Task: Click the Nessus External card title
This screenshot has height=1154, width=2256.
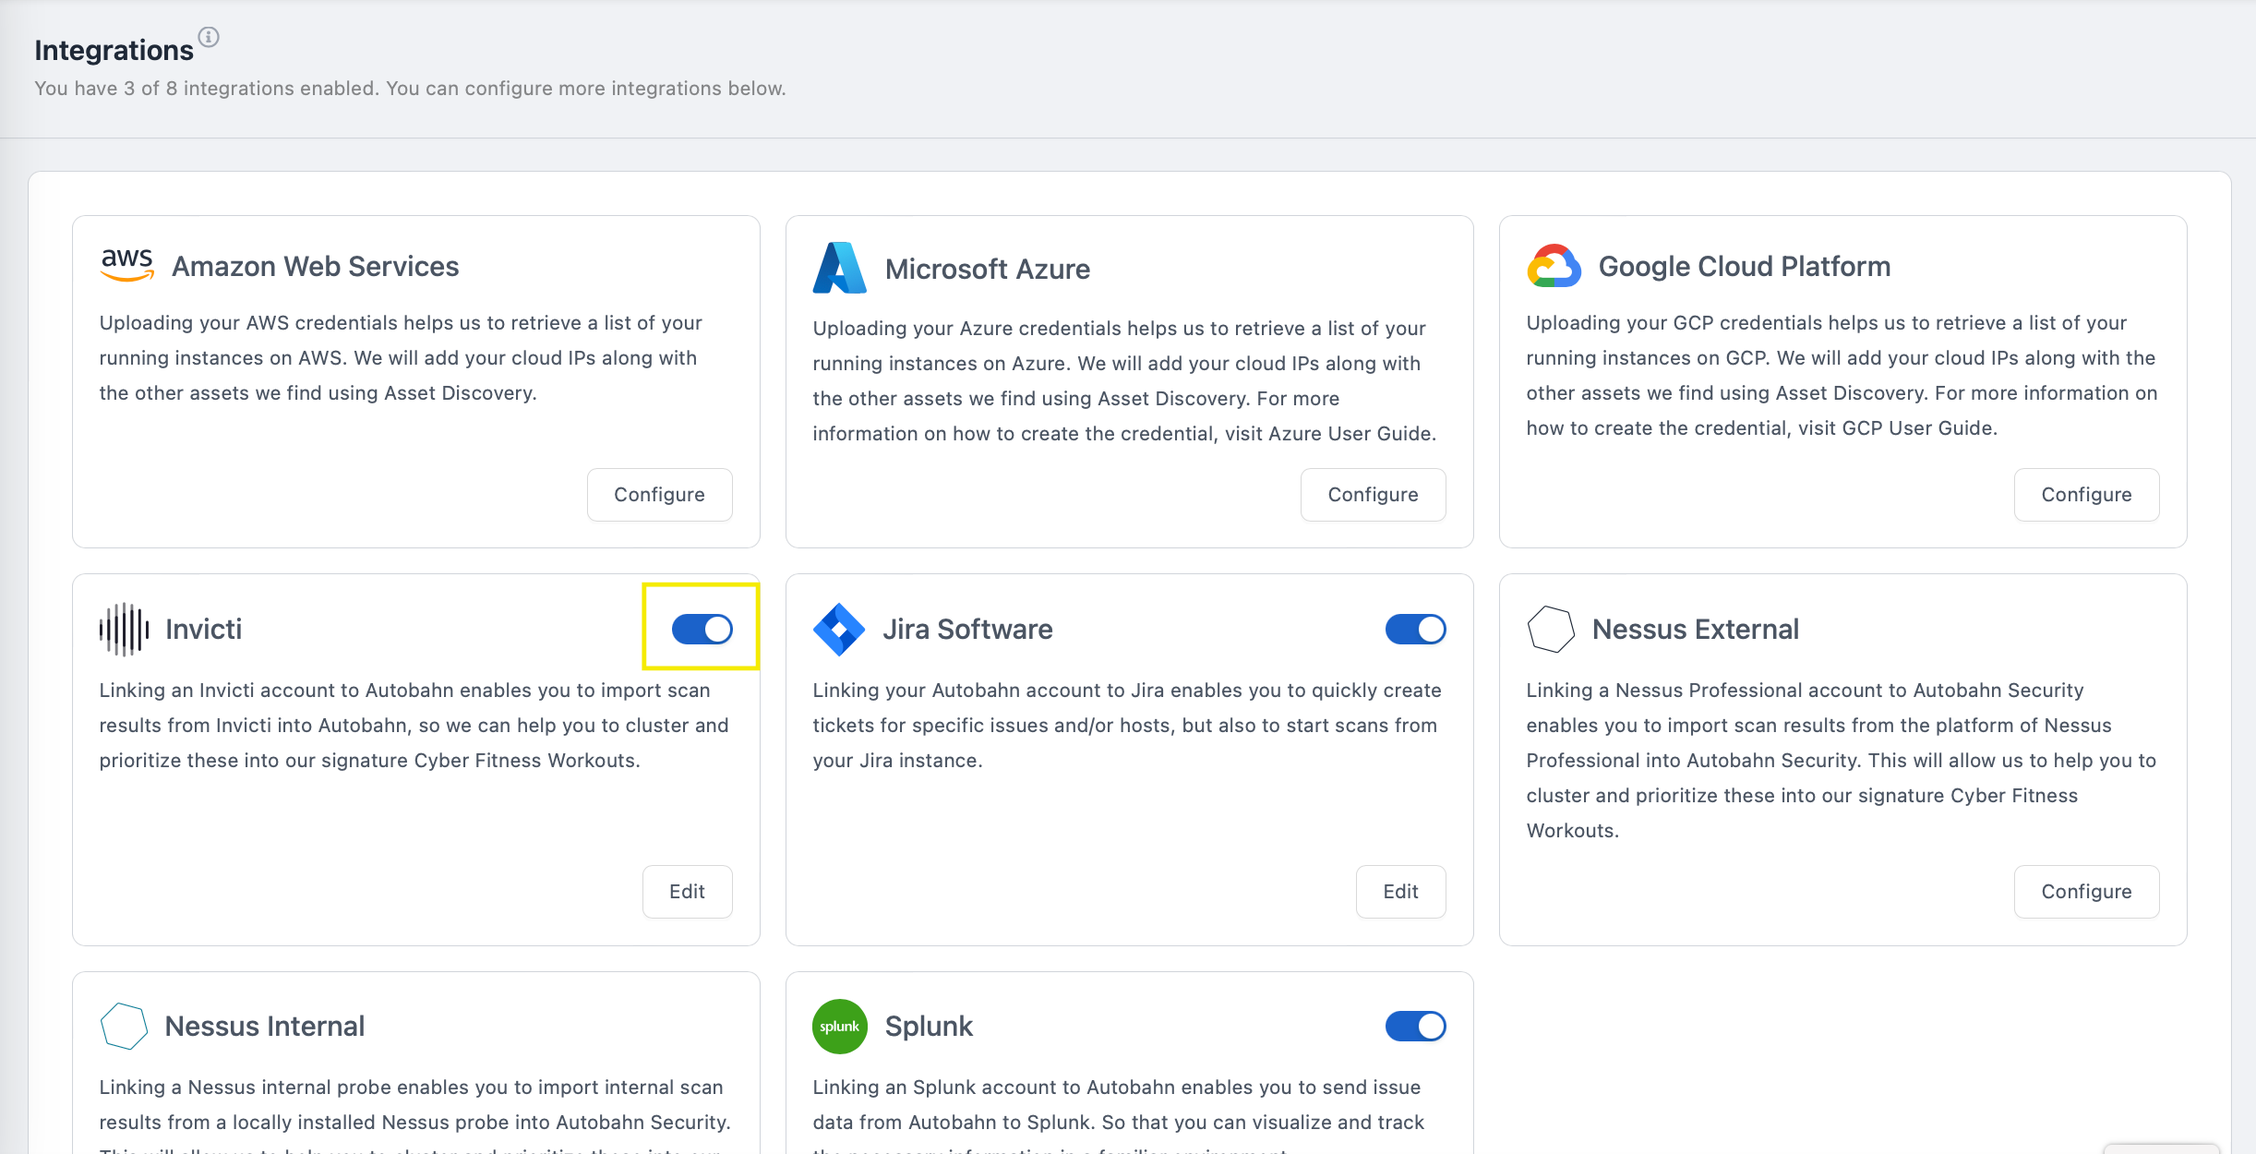Action: pyautogui.click(x=1695, y=629)
